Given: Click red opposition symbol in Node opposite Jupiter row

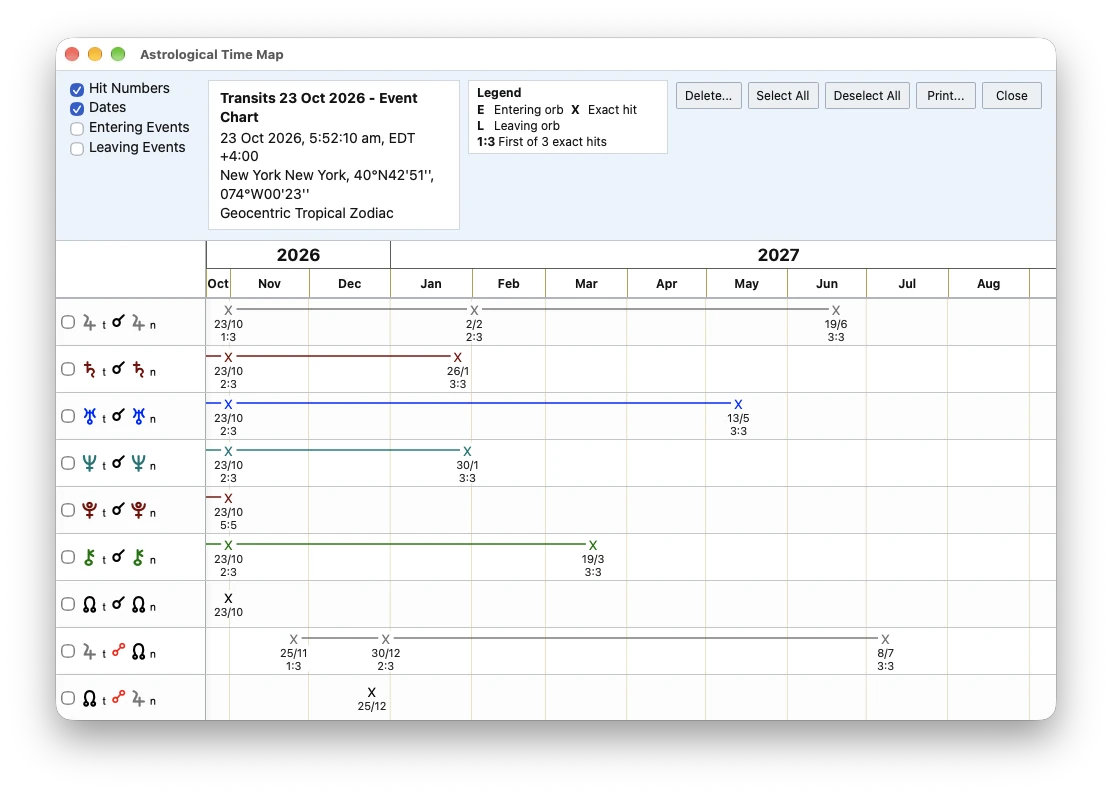Looking at the screenshot, I should coord(118,697).
